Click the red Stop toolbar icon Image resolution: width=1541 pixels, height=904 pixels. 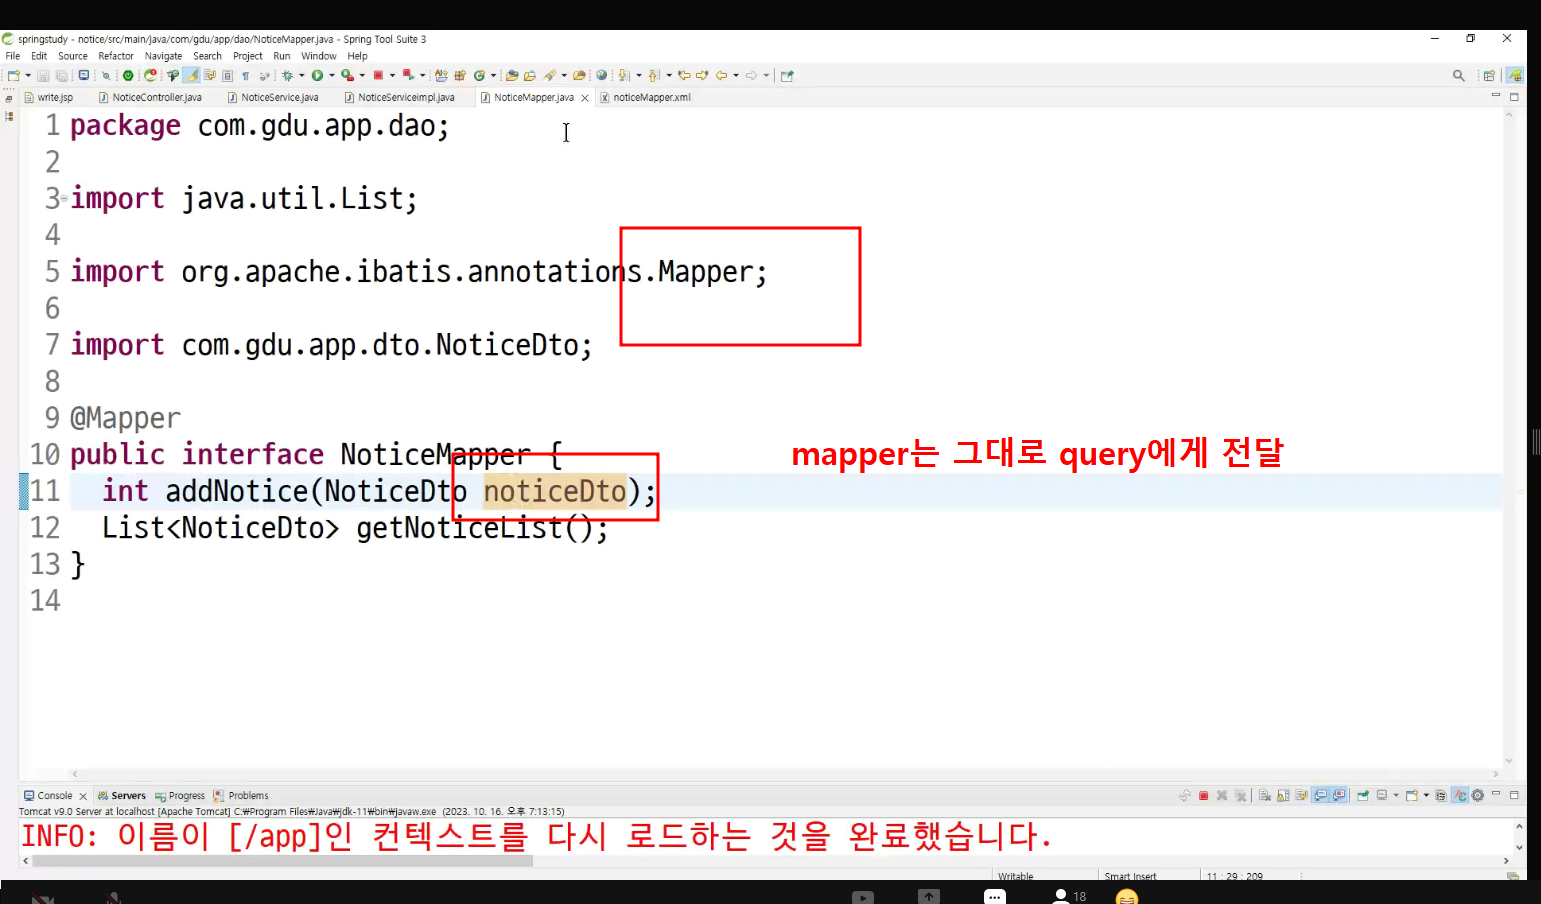click(378, 75)
